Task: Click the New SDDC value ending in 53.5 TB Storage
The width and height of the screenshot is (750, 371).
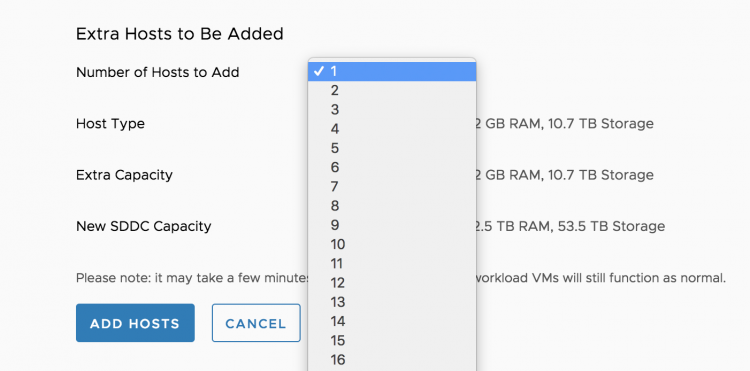Action: (x=570, y=226)
